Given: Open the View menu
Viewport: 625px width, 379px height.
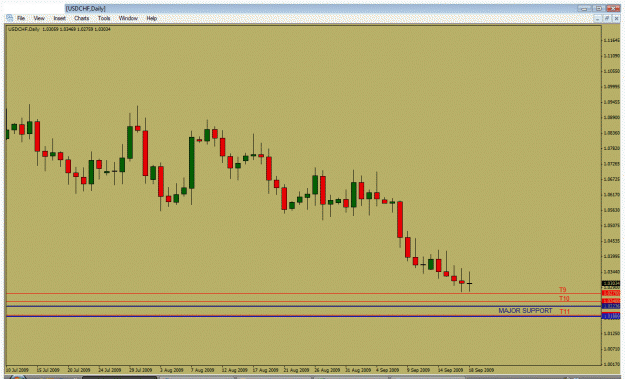Looking at the screenshot, I should [x=39, y=18].
